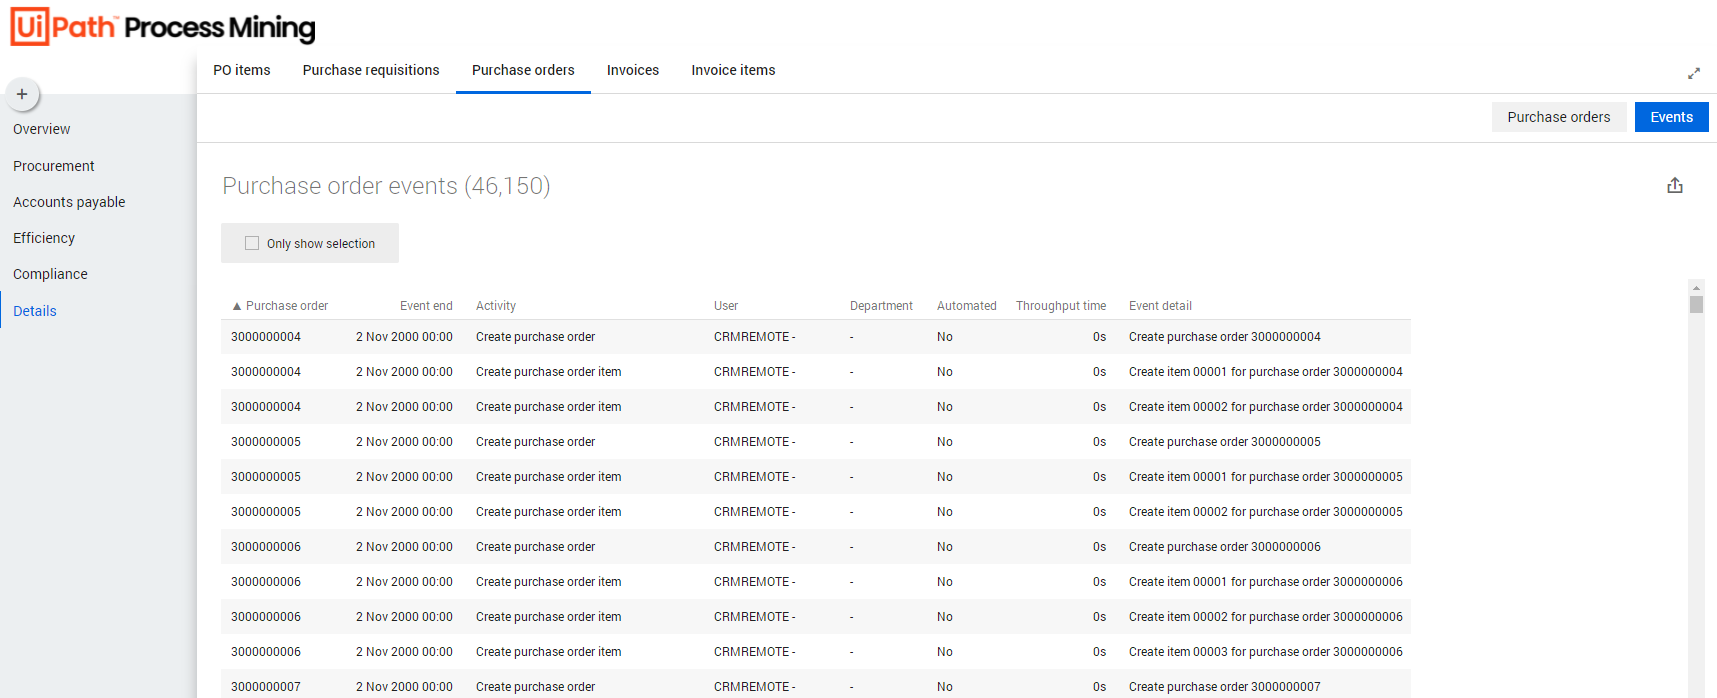Click the UiPath Process Mining logo
This screenshot has width=1717, height=698.
[163, 27]
